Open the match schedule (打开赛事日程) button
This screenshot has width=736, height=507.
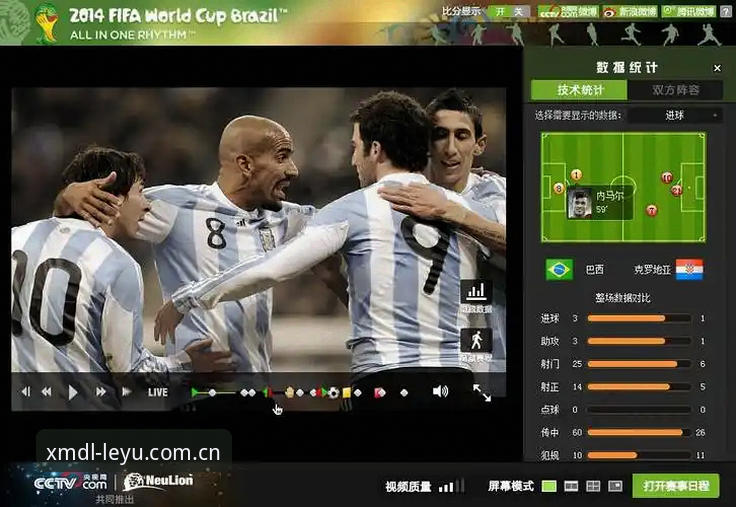(676, 485)
